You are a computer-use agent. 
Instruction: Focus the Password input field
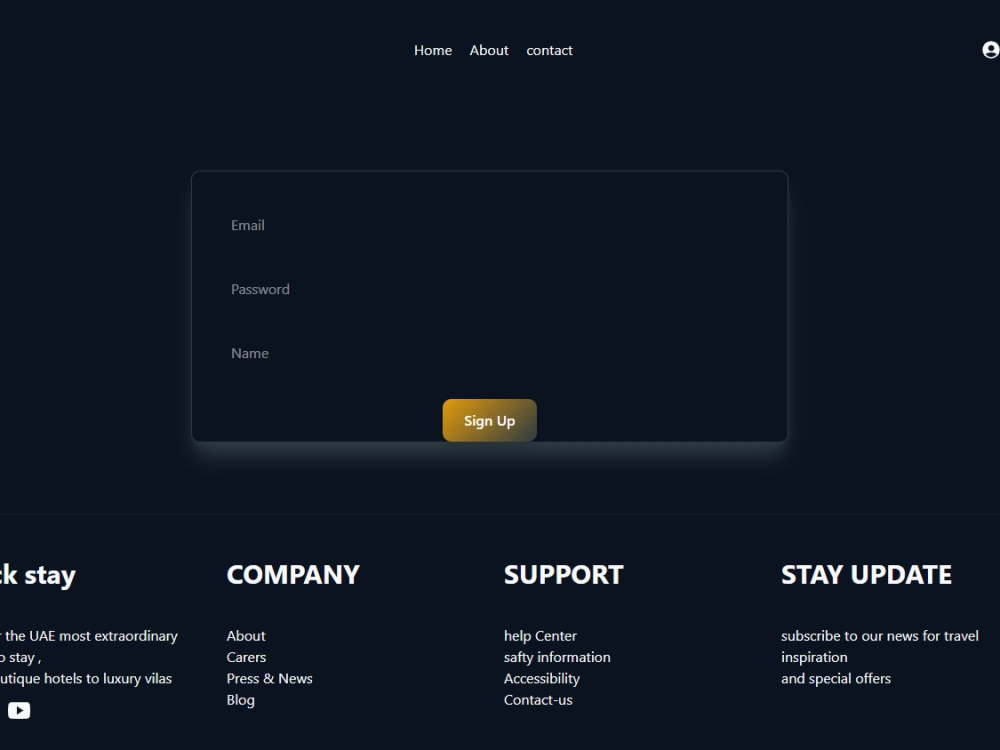[489, 289]
